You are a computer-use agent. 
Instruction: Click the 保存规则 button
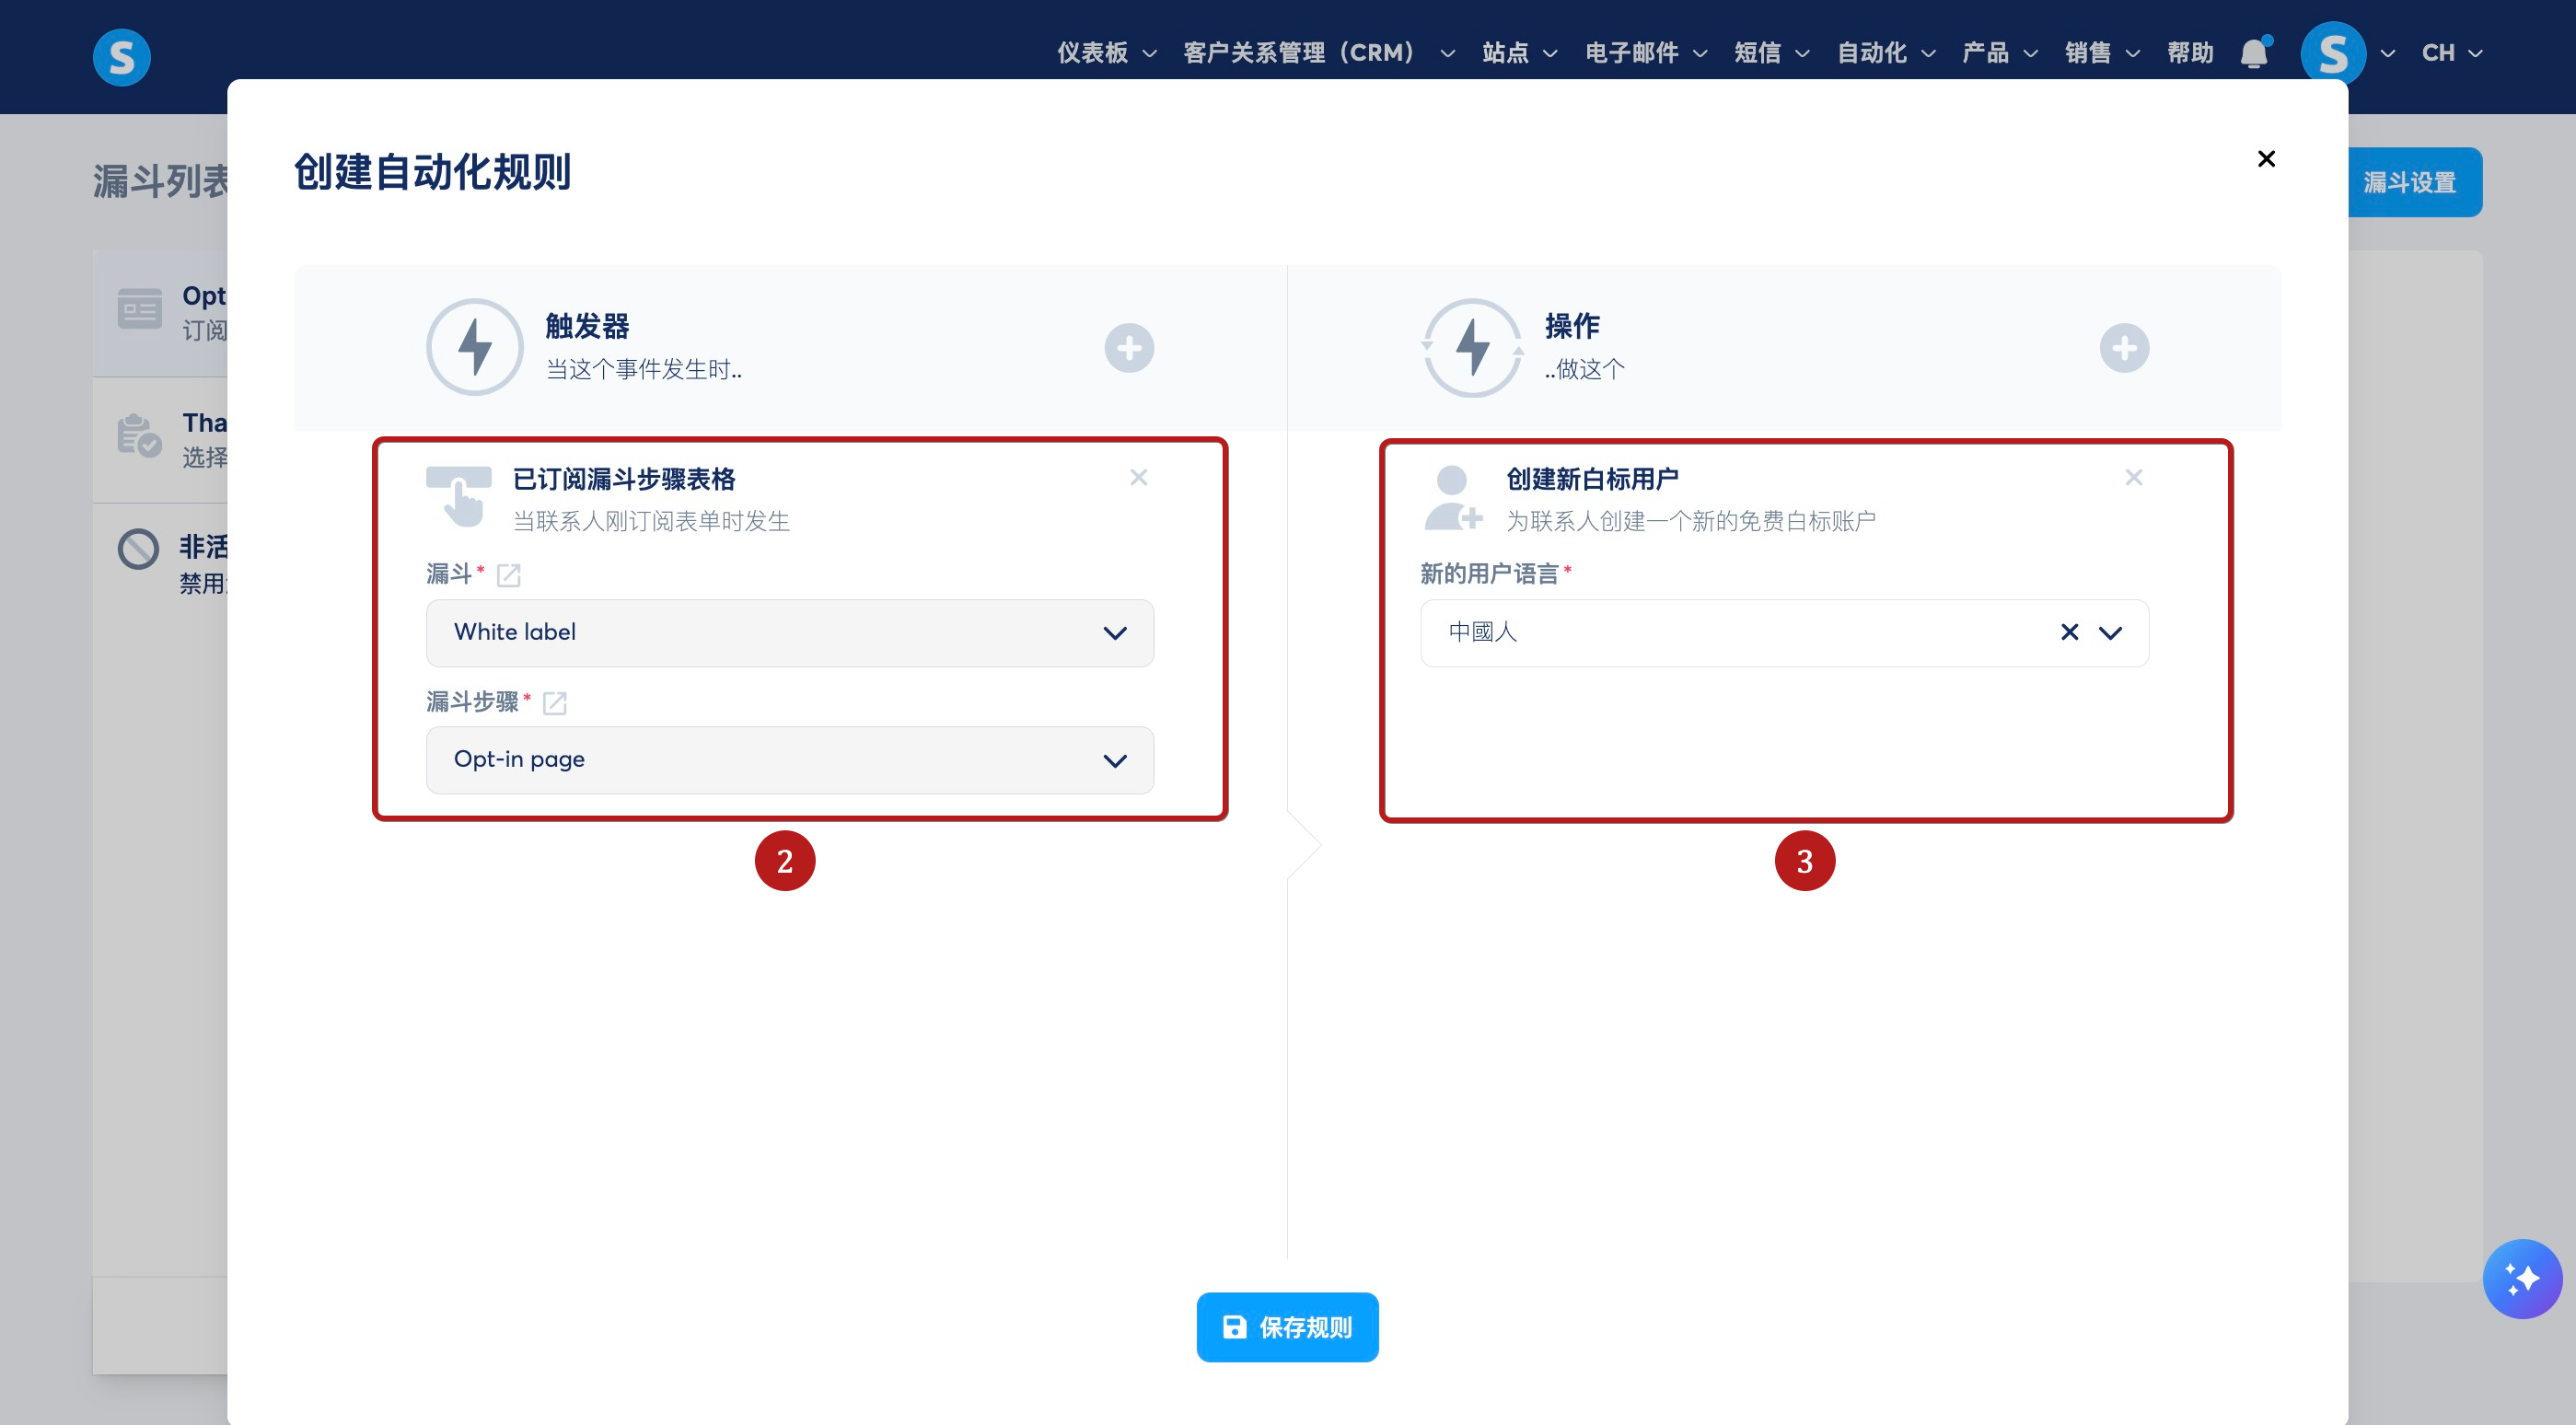coord(1287,1327)
